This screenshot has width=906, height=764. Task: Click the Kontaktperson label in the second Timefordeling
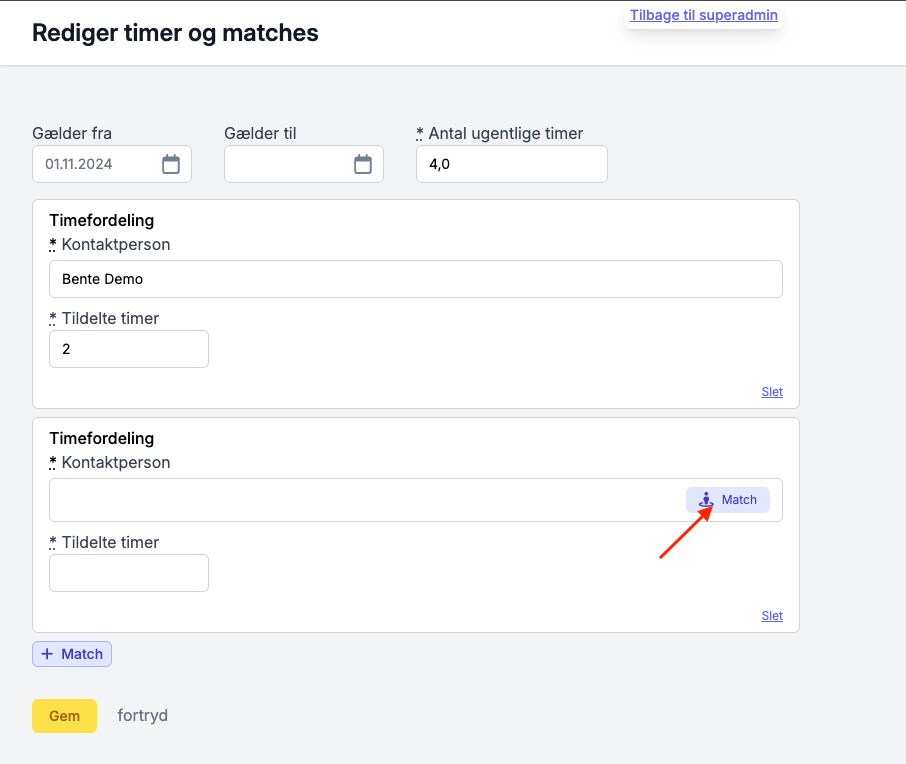pyautogui.click(x=116, y=462)
